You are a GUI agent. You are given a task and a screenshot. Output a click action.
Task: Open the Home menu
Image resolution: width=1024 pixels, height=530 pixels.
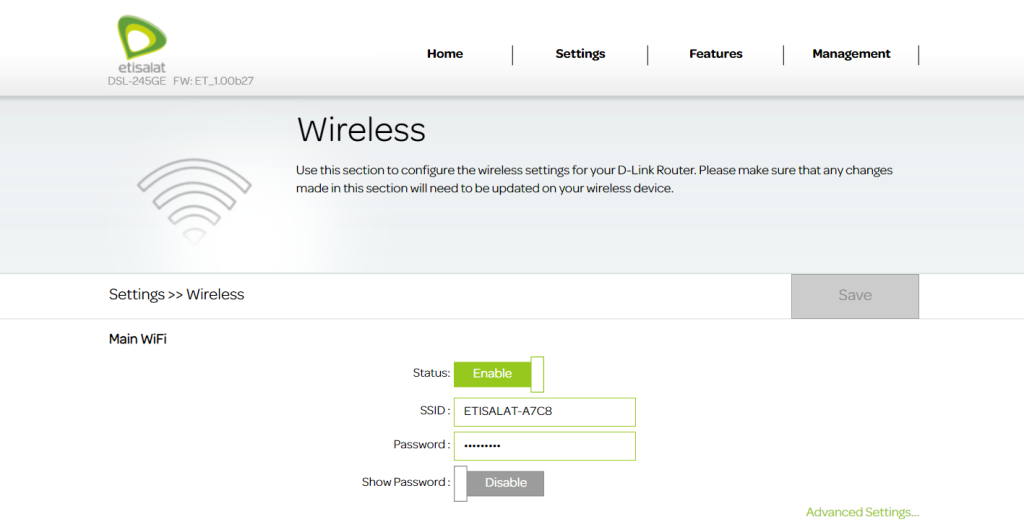coord(445,54)
